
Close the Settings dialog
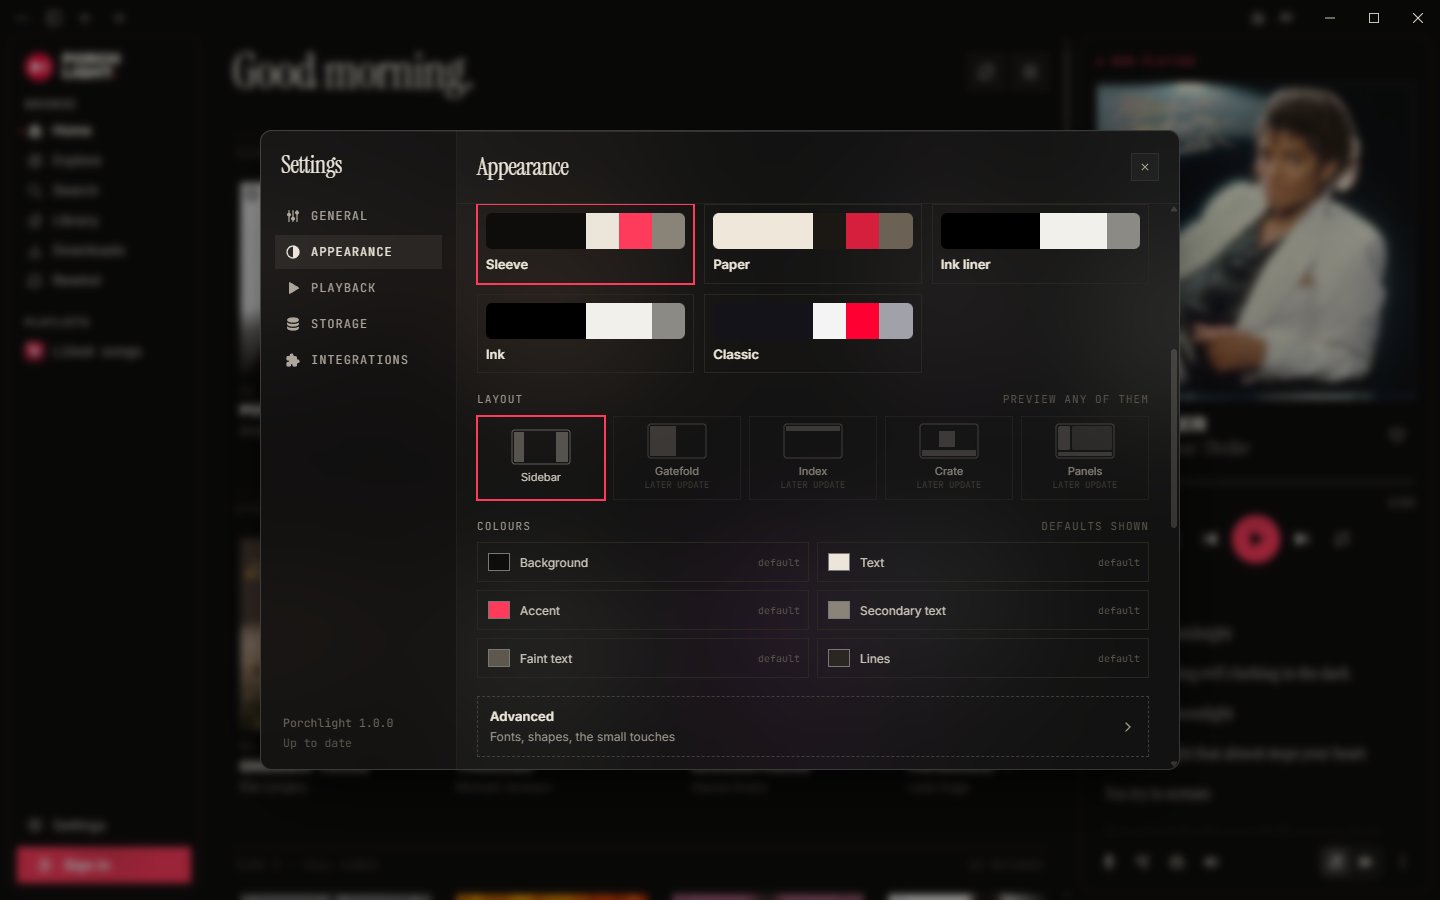[1145, 167]
